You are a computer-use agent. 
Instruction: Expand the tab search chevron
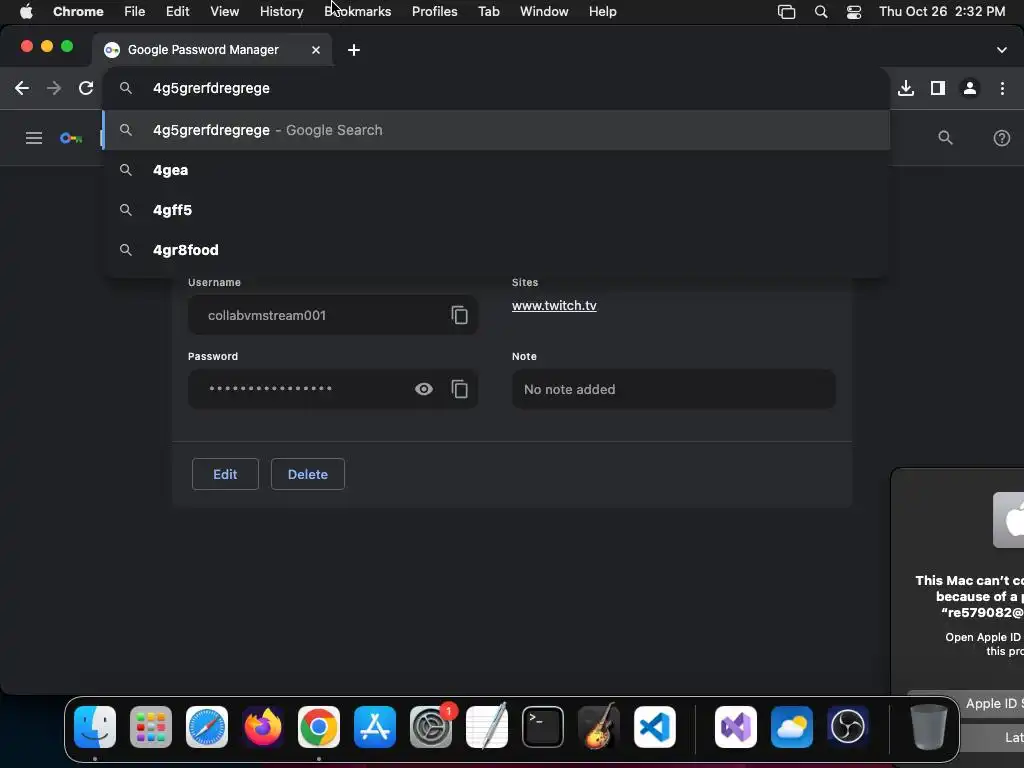pyautogui.click(x=1001, y=50)
